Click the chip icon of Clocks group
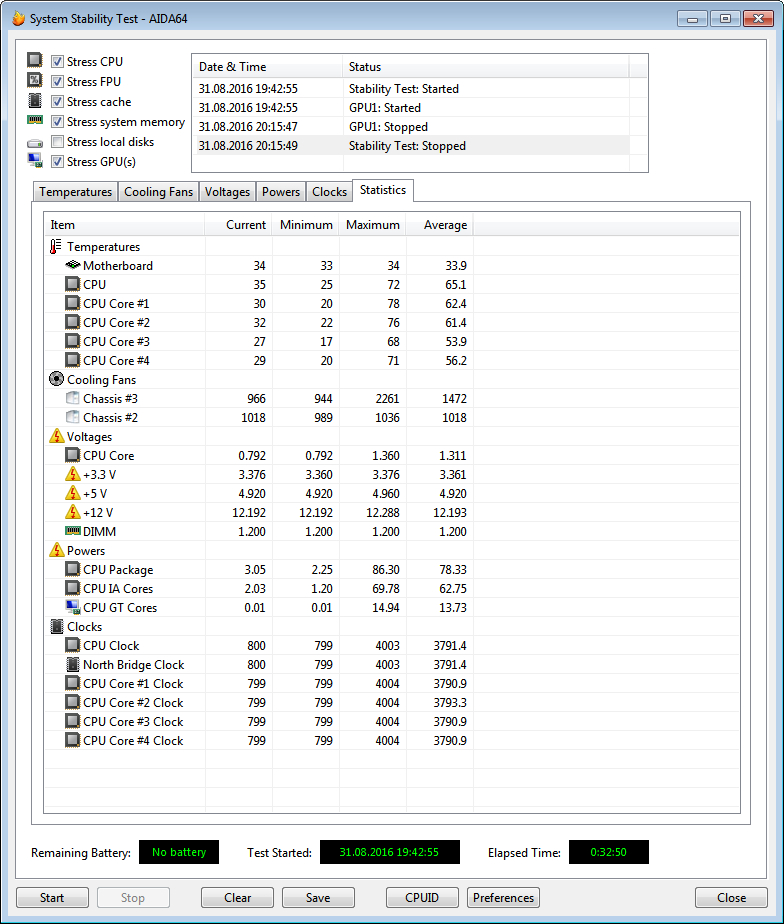 point(57,626)
